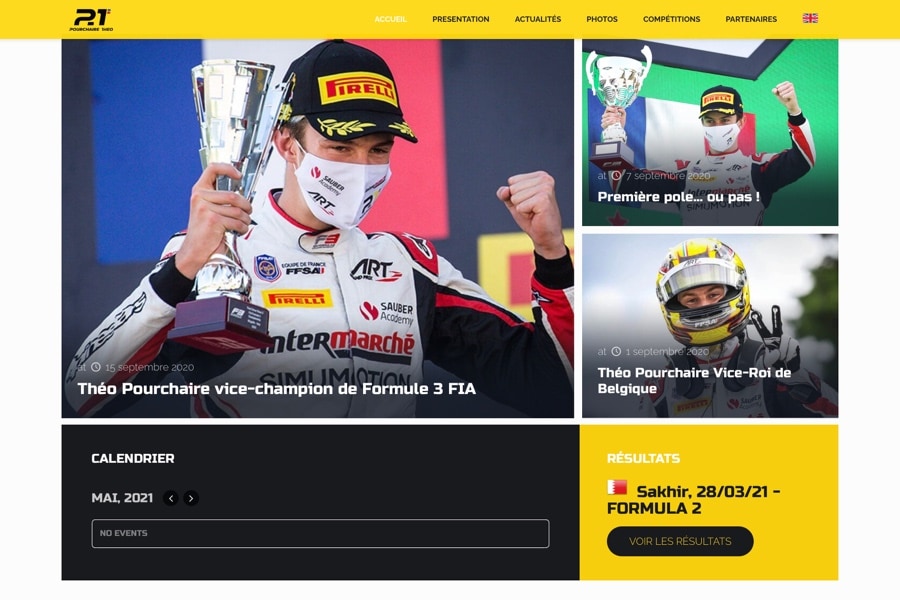This screenshot has height=600, width=900.
Task: Open article Théo Pourchaire Vice-Roi de Belgique
Action: [695, 380]
